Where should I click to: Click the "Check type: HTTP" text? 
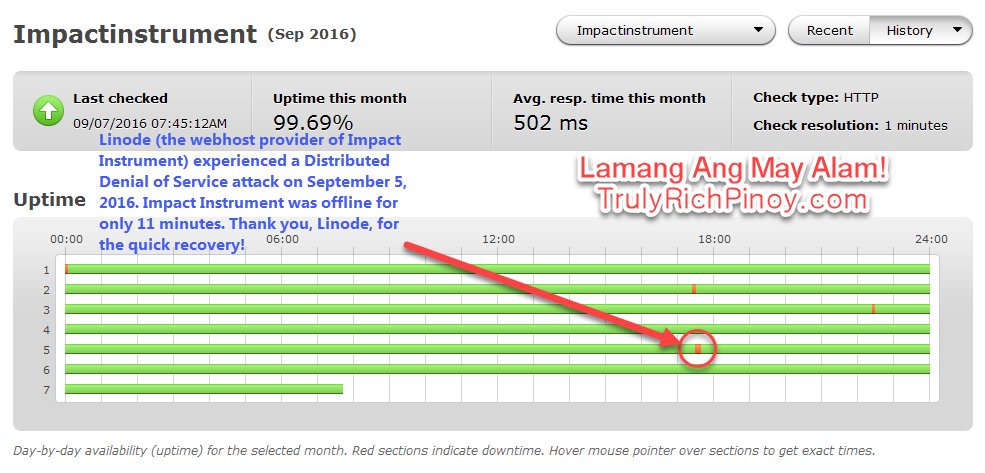click(815, 98)
